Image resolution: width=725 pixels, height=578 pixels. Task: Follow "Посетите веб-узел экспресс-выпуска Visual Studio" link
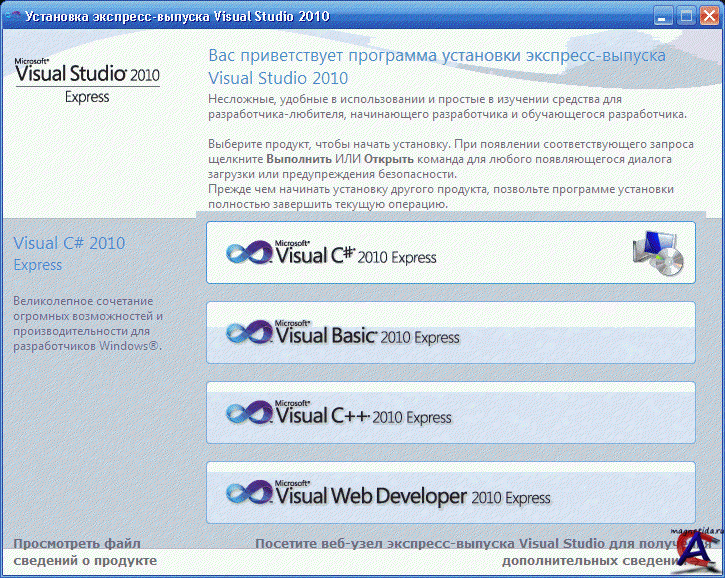pos(460,544)
